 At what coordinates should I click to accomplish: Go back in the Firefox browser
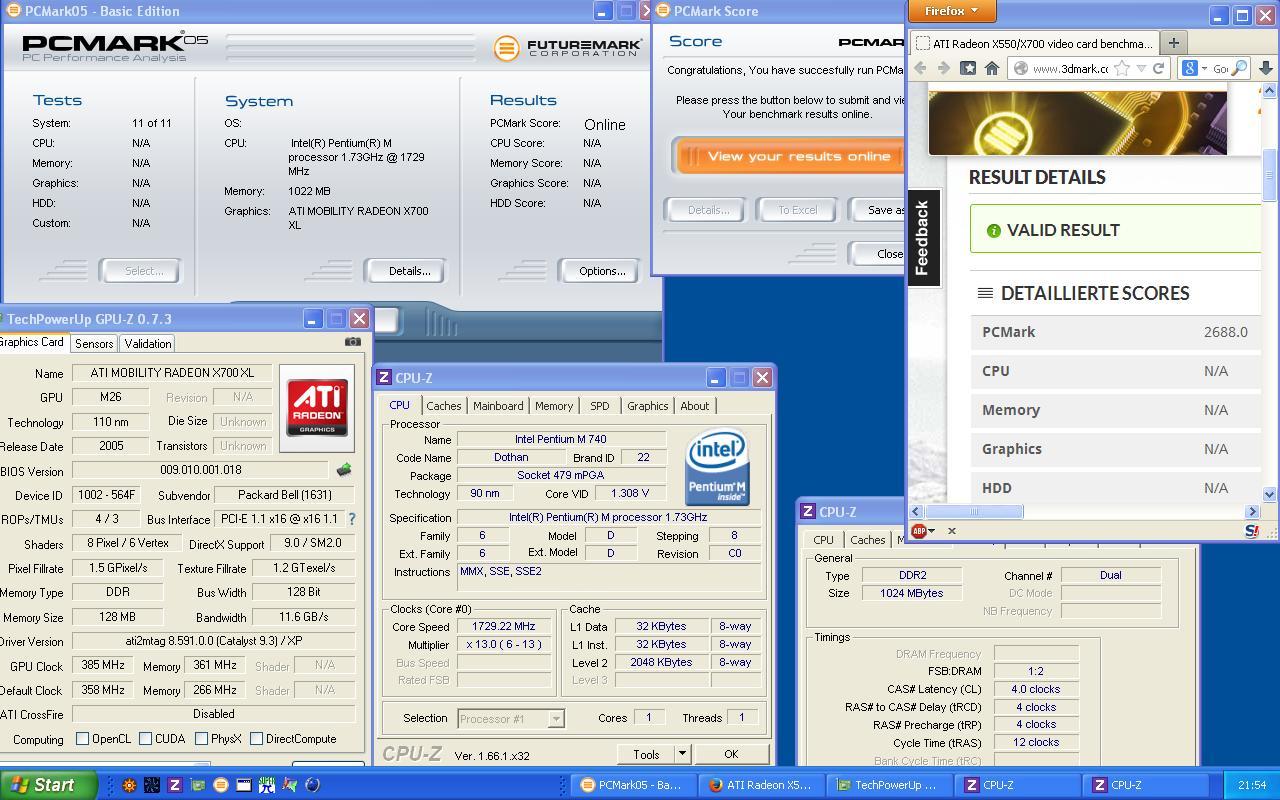[920, 68]
